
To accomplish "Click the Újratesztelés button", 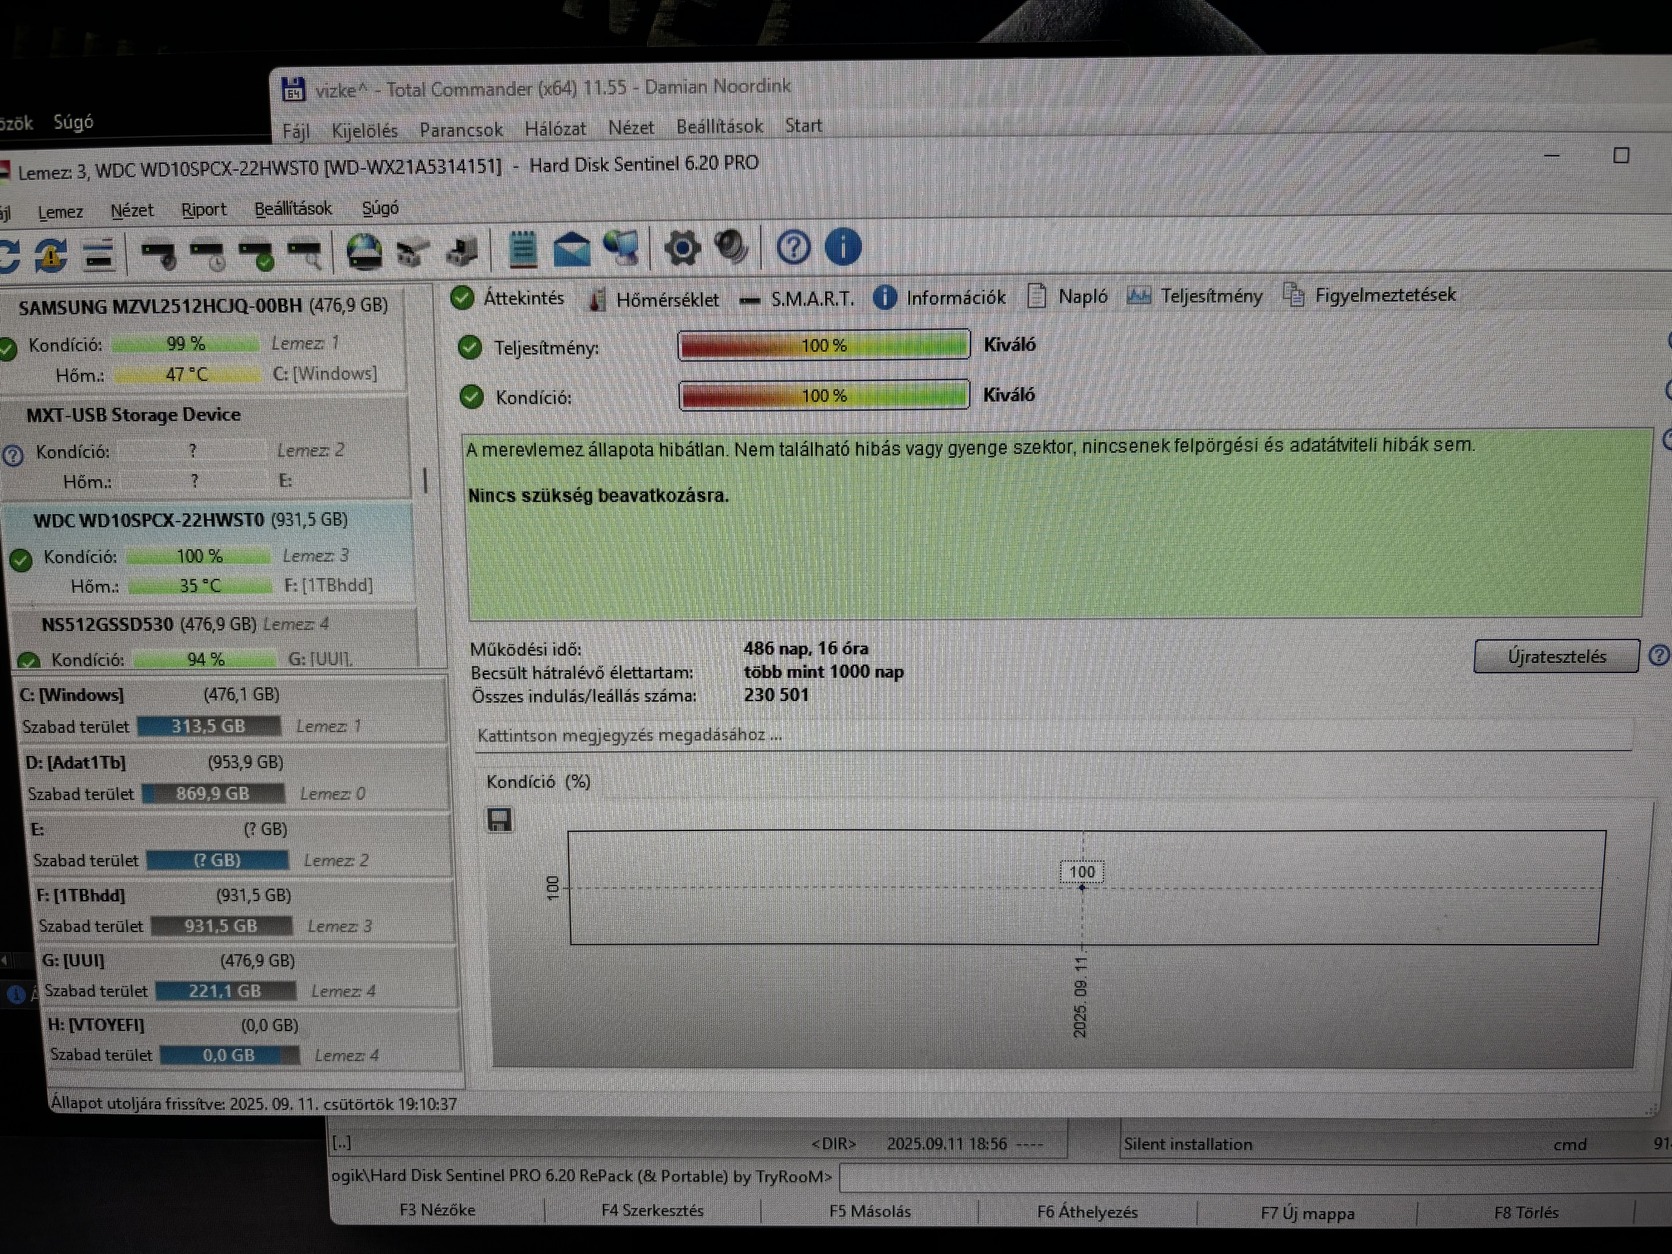I will coord(1556,656).
